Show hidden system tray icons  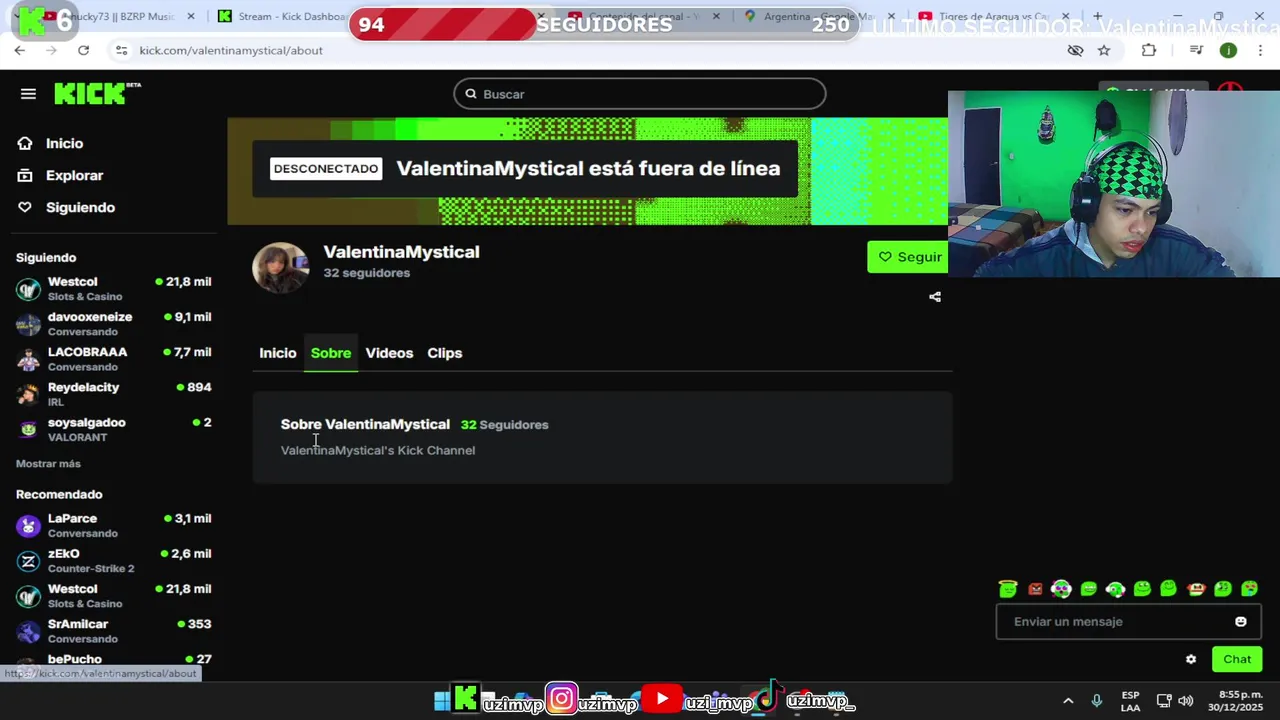click(1068, 701)
